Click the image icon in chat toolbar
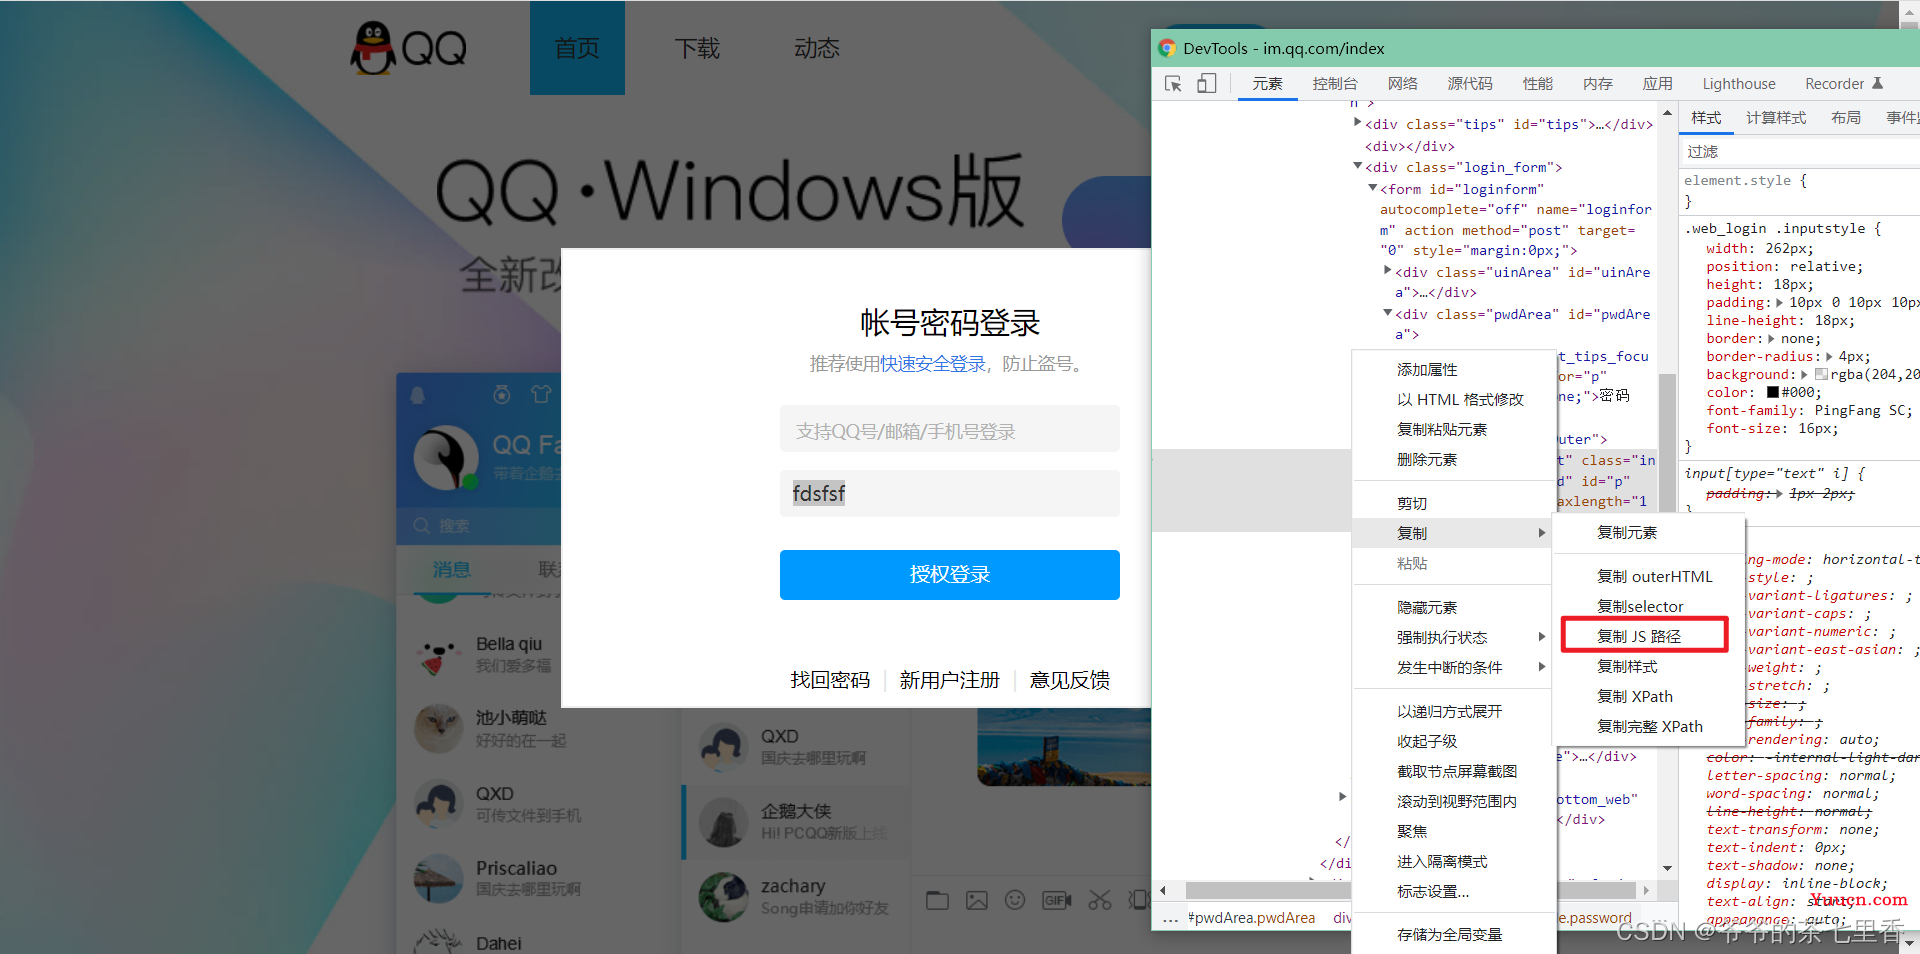Screen dimensions: 1920x954 (977, 900)
